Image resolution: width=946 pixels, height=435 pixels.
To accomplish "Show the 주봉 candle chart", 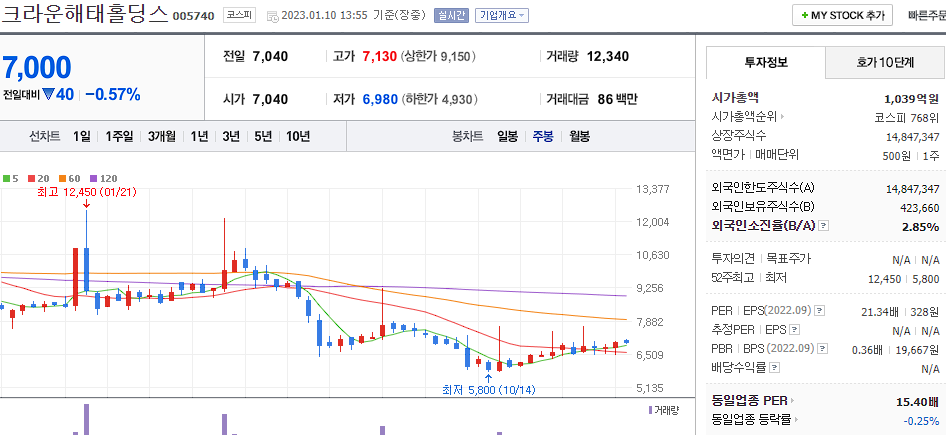I will (x=542, y=136).
